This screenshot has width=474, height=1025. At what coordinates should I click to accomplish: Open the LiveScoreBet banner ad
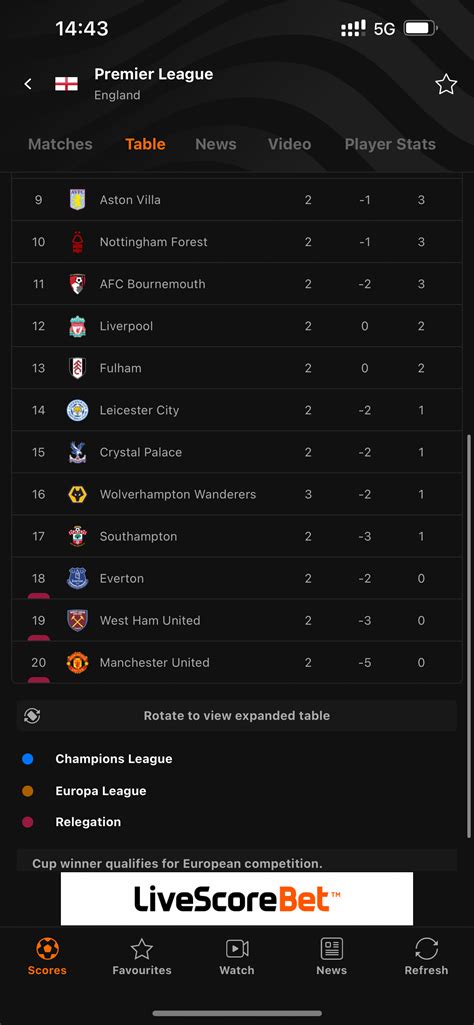click(x=237, y=899)
